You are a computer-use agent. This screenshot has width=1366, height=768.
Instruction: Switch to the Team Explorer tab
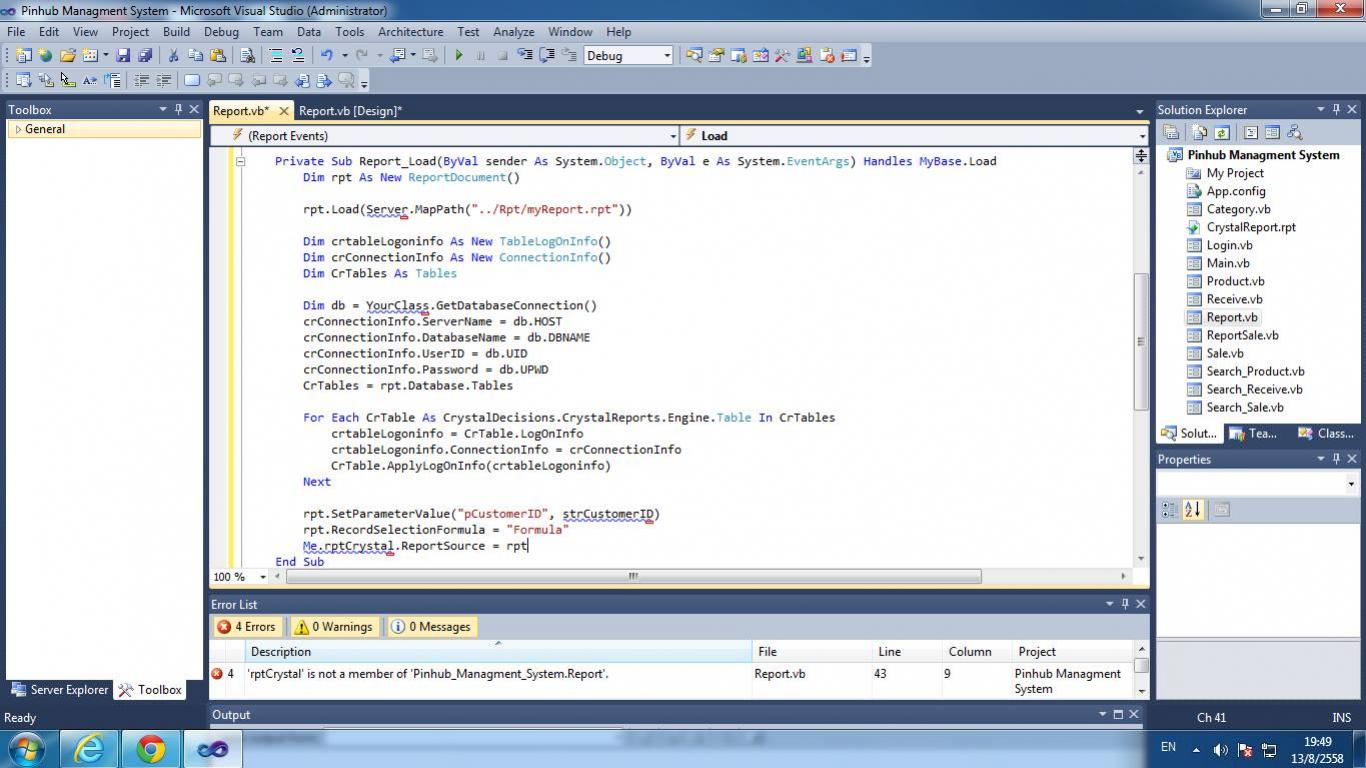click(1253, 434)
